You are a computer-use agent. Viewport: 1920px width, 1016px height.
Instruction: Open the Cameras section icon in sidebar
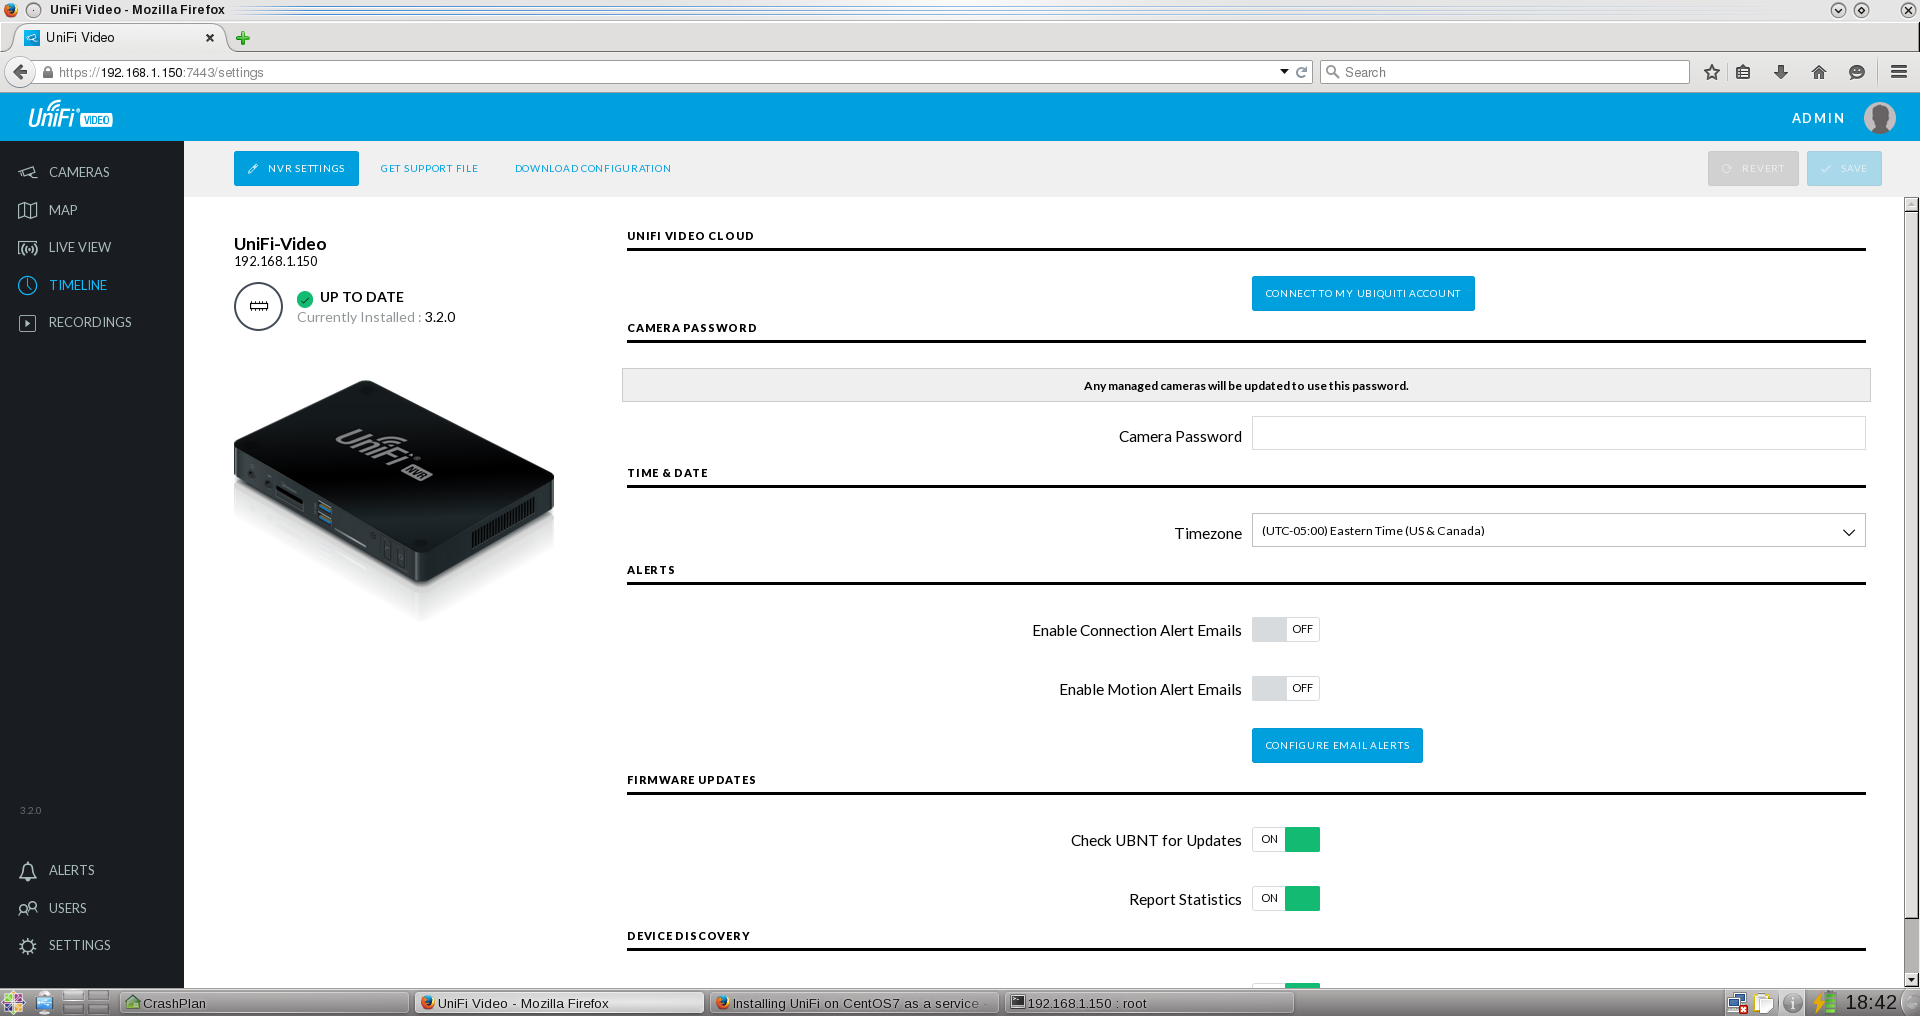28,172
